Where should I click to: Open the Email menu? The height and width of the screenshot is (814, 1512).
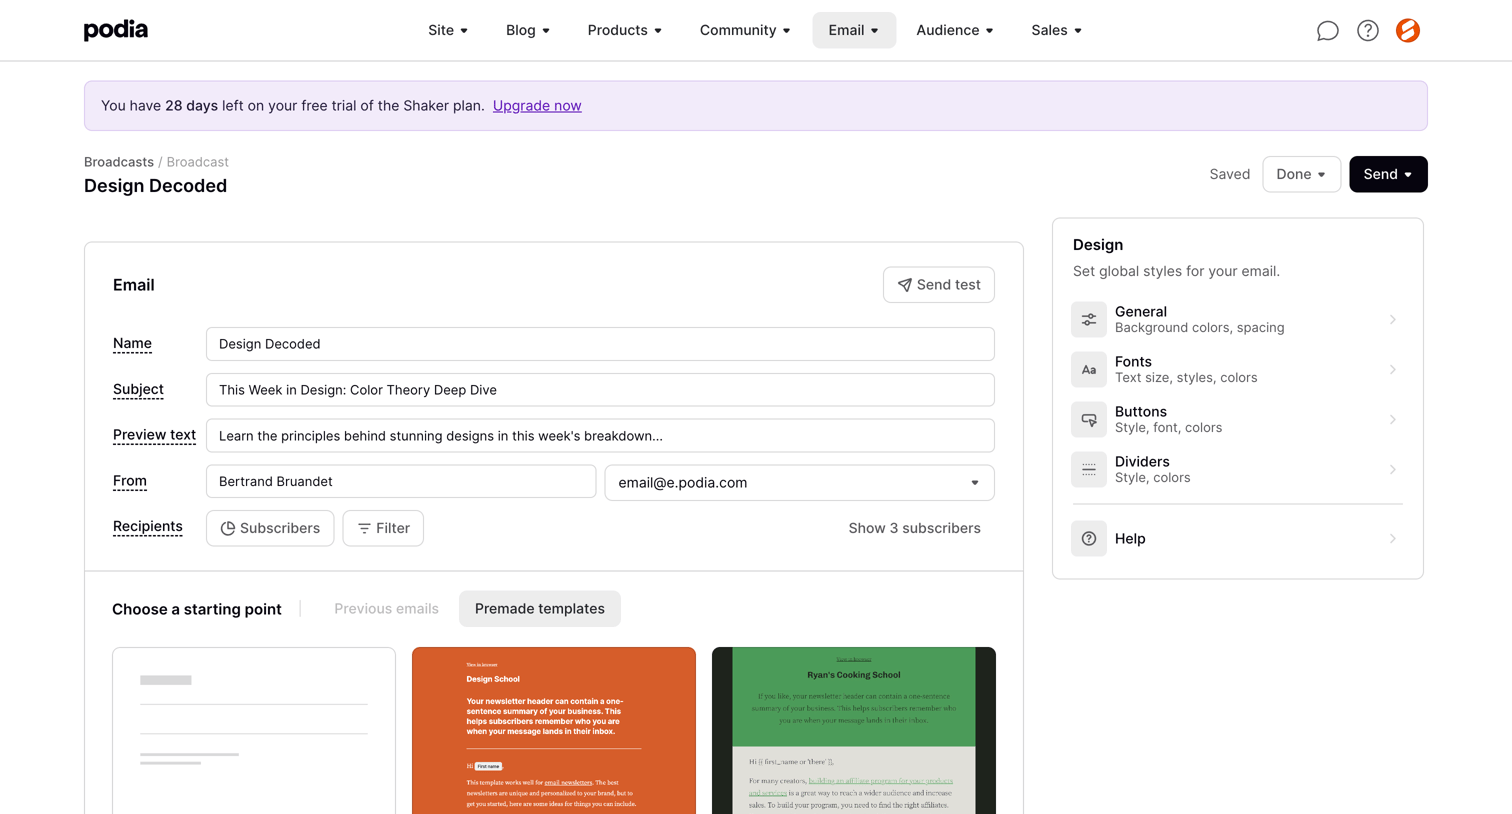854,30
